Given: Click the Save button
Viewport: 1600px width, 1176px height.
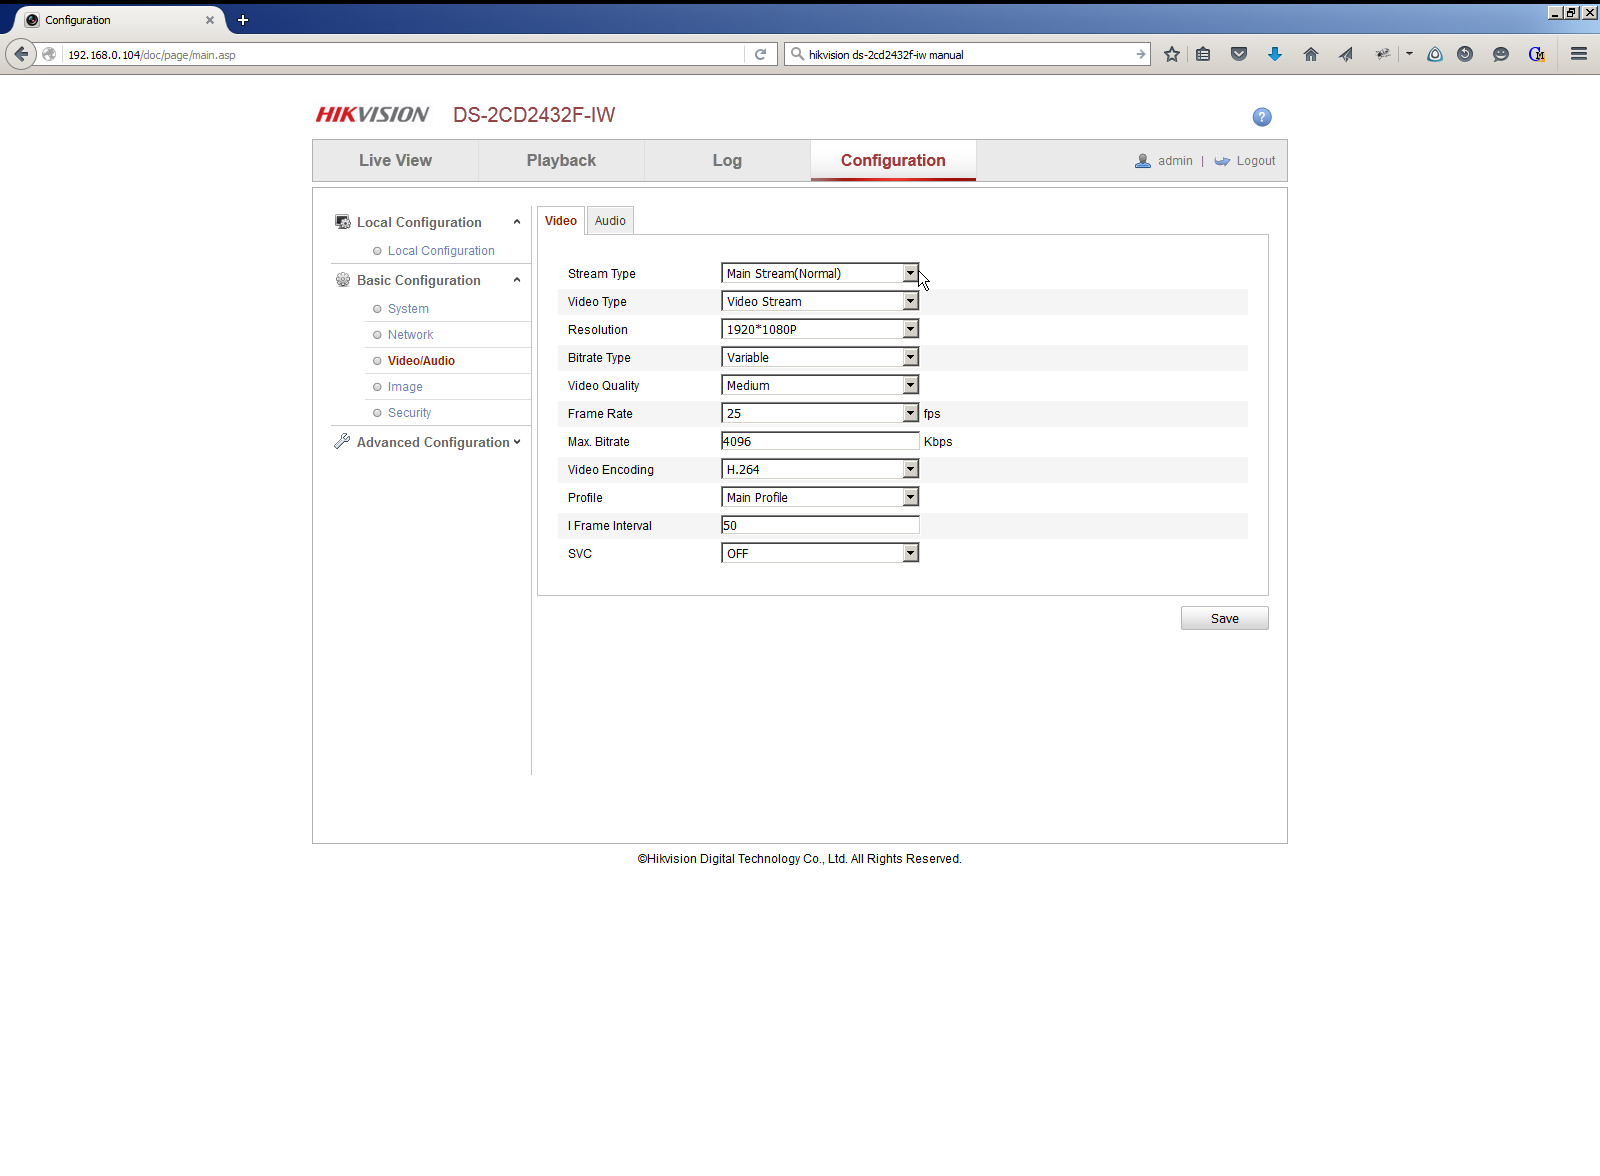Looking at the screenshot, I should [x=1225, y=618].
